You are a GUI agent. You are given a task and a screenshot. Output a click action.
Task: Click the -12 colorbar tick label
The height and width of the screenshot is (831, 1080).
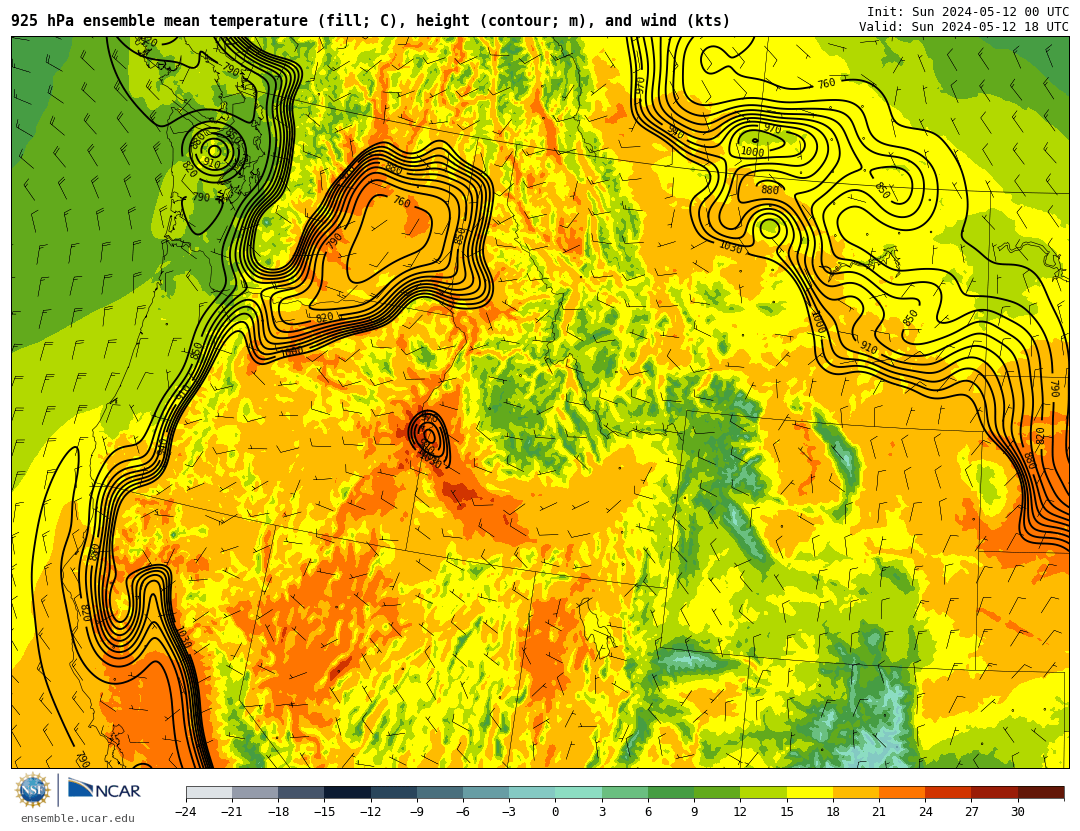pyautogui.click(x=371, y=812)
